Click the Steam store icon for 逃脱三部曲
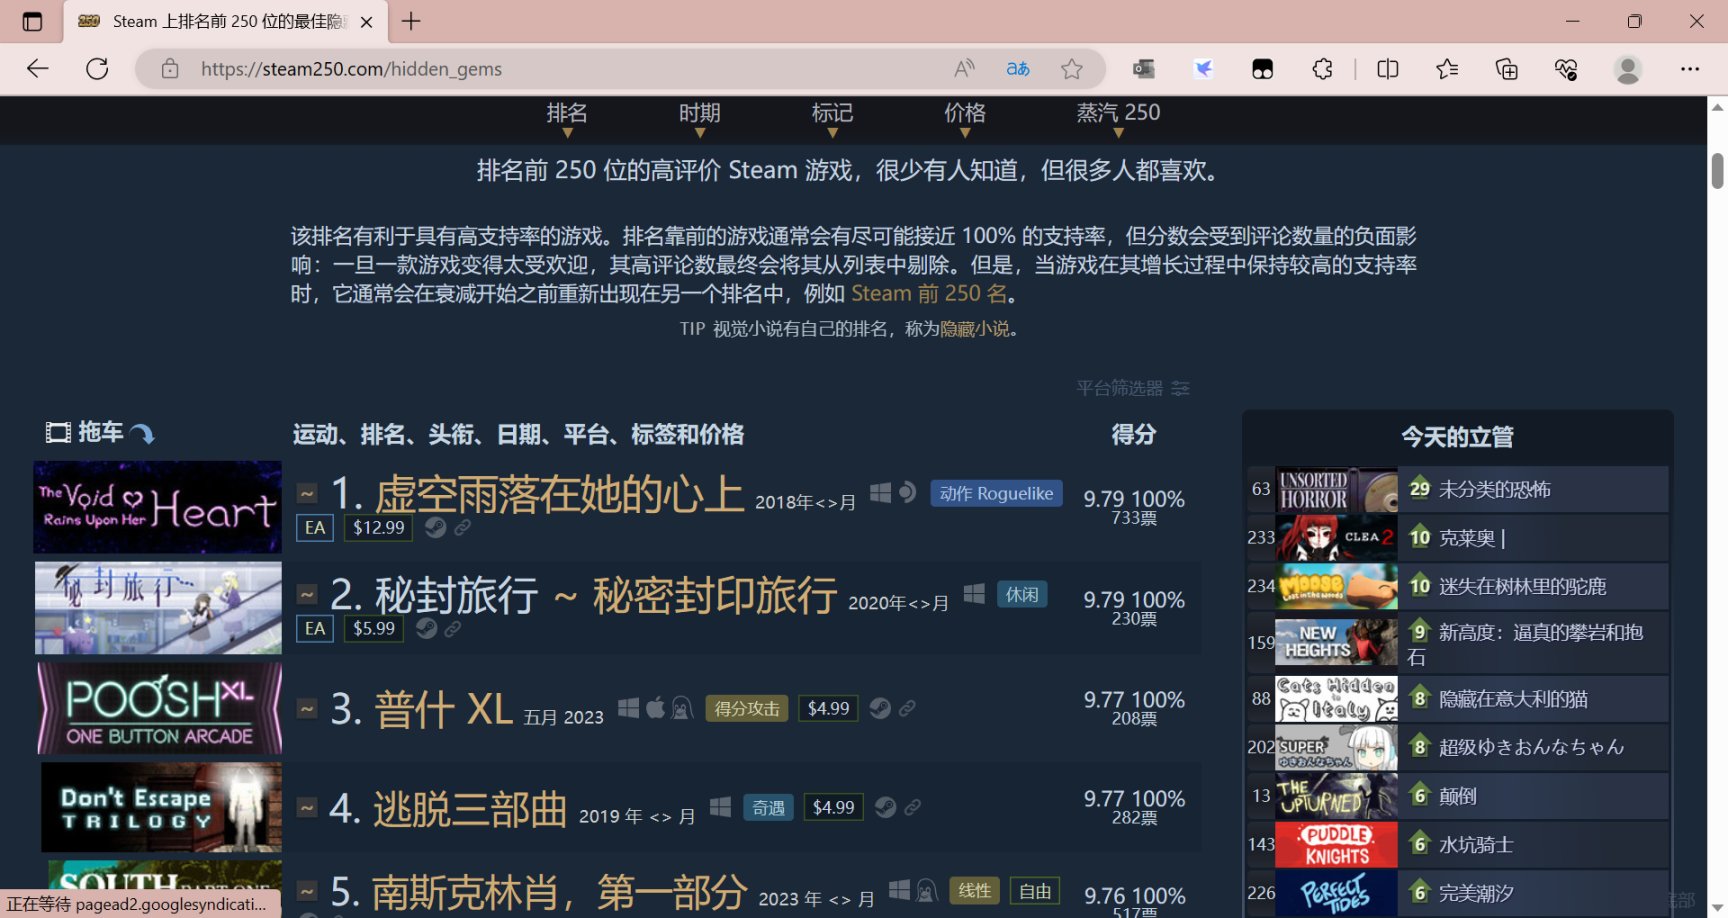Image resolution: width=1728 pixels, height=918 pixels. 885,807
